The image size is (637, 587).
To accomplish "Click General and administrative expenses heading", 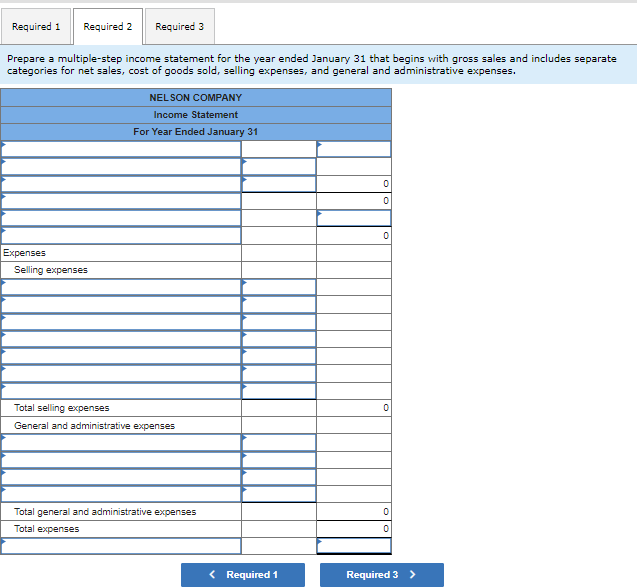I will (x=94, y=426).
